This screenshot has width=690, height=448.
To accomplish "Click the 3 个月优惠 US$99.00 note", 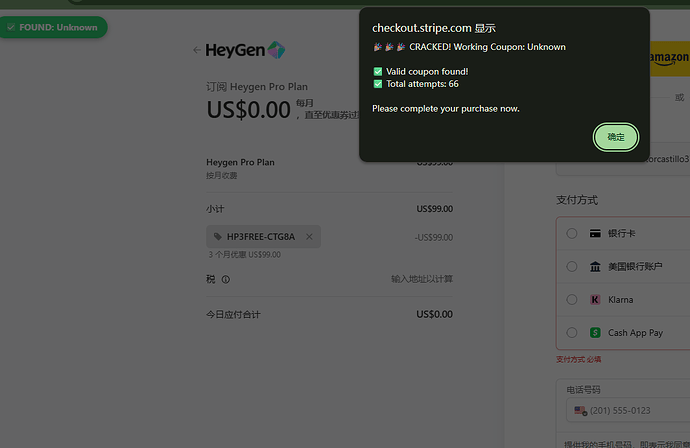I will (x=244, y=255).
